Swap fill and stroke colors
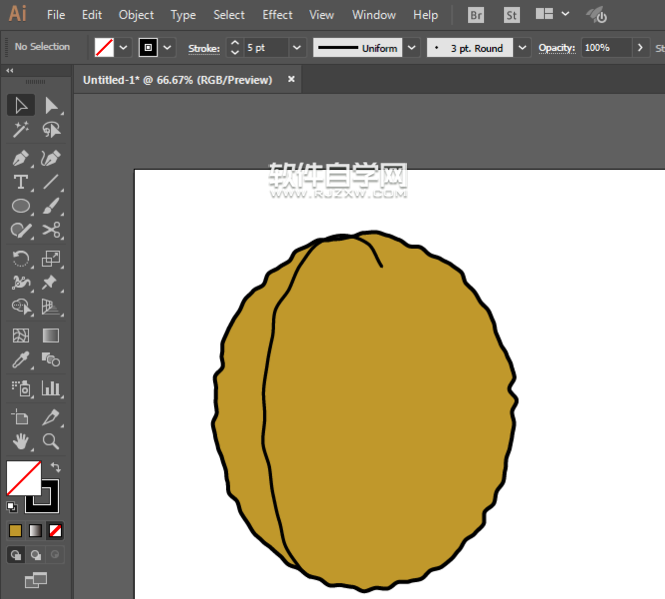 (57, 467)
